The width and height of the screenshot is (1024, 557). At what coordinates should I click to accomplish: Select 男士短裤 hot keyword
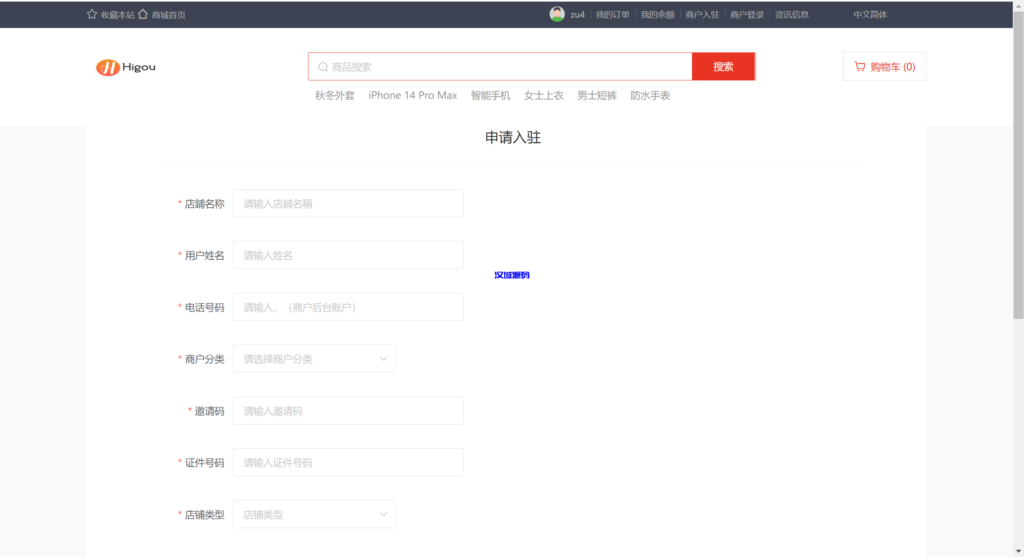pos(597,95)
